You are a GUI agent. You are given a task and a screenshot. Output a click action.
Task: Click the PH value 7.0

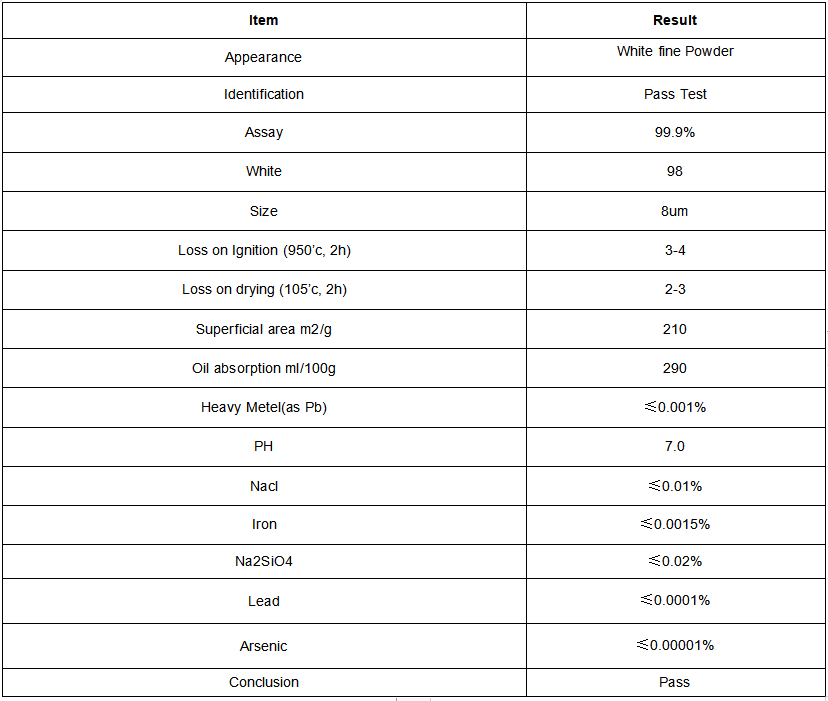(675, 446)
